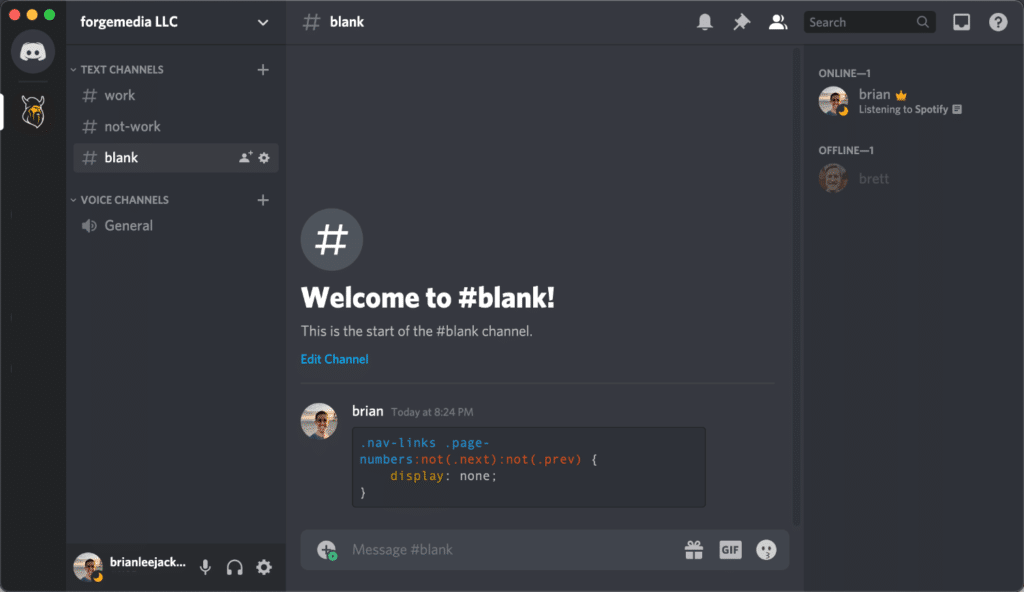Open notification settings bell icon
Image resolution: width=1024 pixels, height=592 pixels.
705,22
